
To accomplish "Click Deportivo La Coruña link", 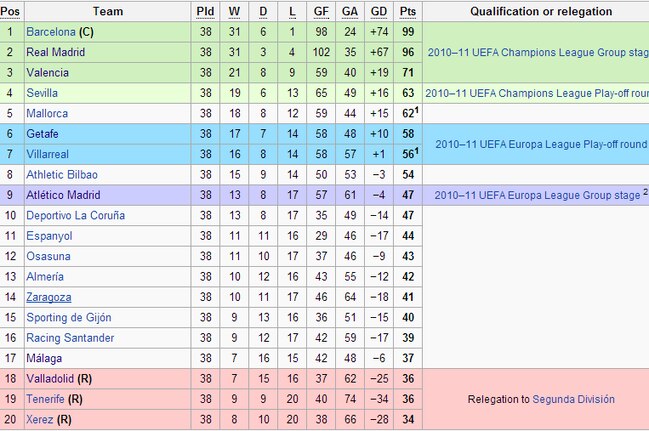I will tap(75, 216).
